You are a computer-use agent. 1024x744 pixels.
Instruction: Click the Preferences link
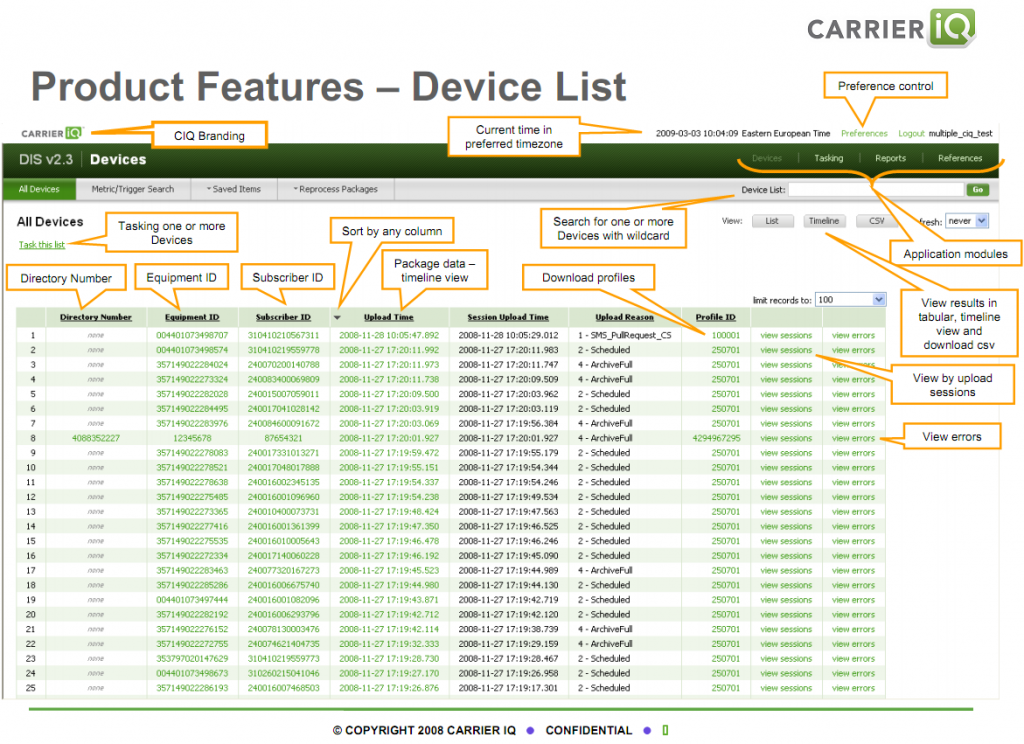coord(864,133)
